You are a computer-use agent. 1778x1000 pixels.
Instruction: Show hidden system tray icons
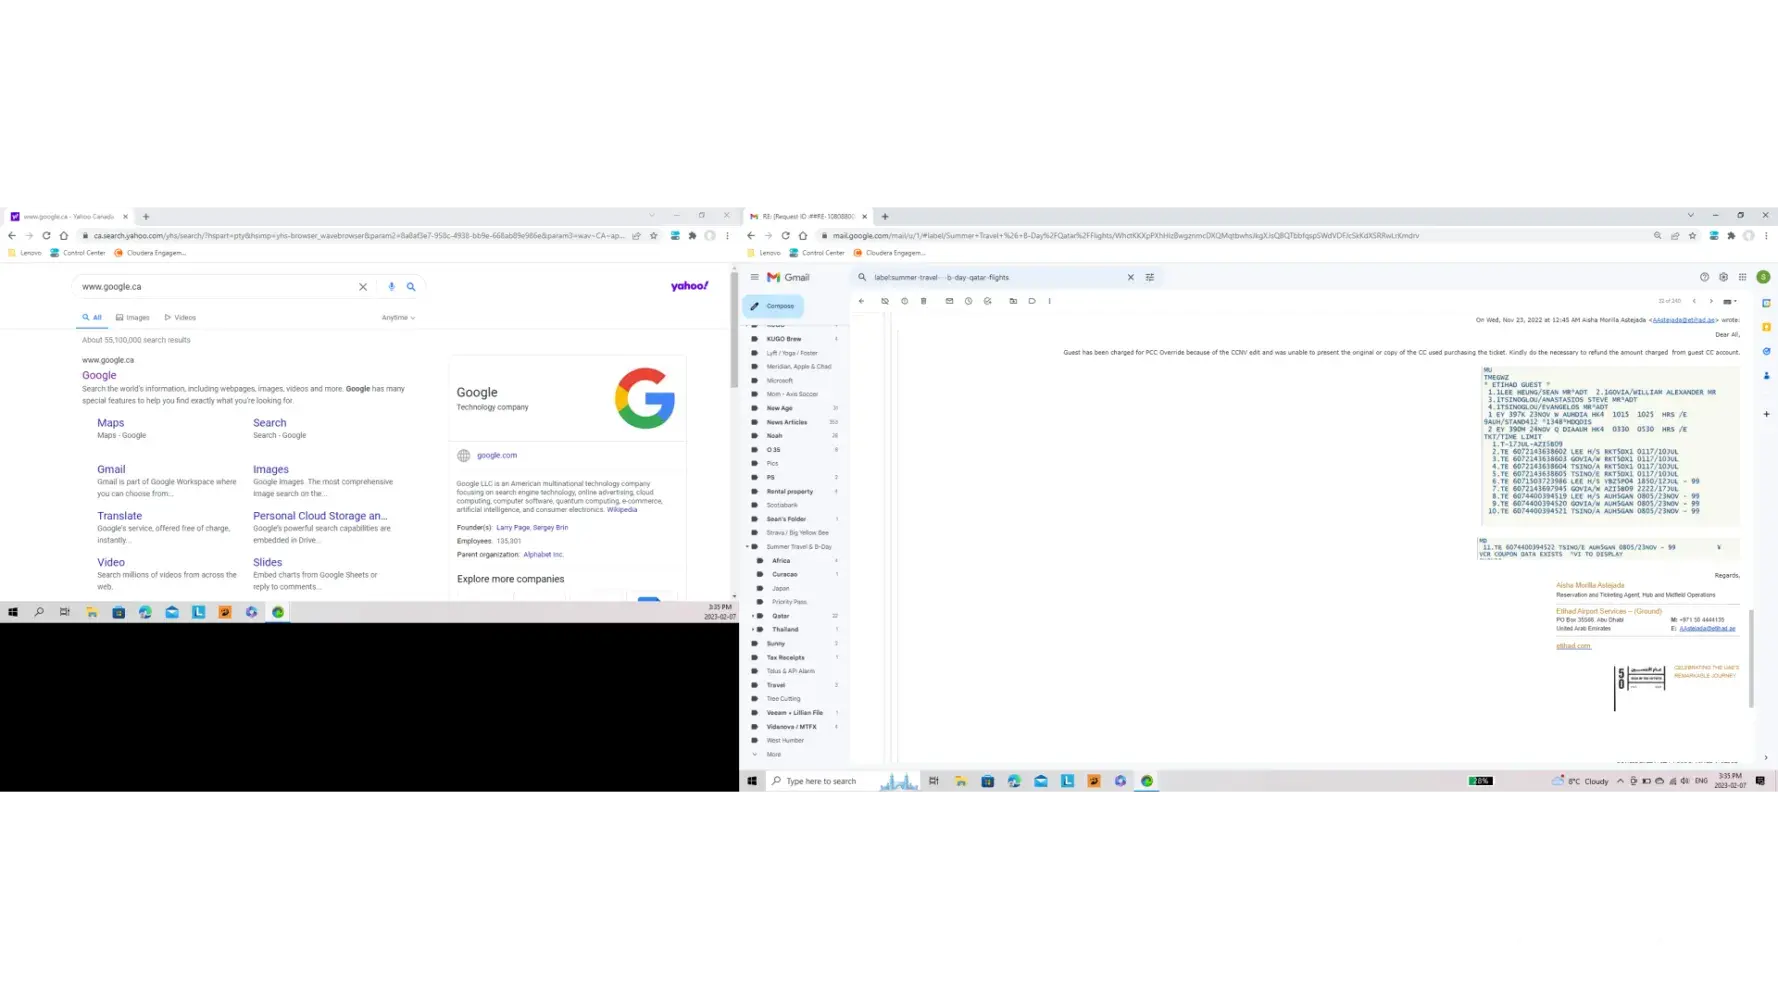(x=1620, y=781)
